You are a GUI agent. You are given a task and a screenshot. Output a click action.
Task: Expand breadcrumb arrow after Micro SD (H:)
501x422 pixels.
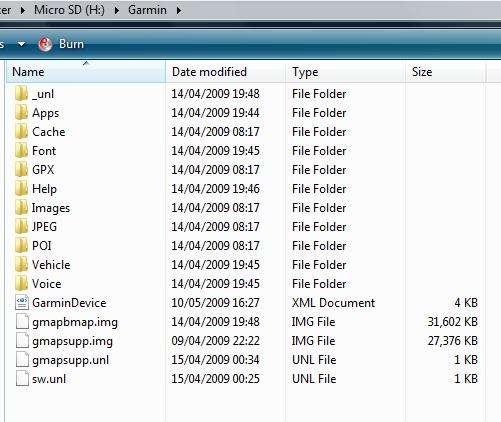[117, 10]
